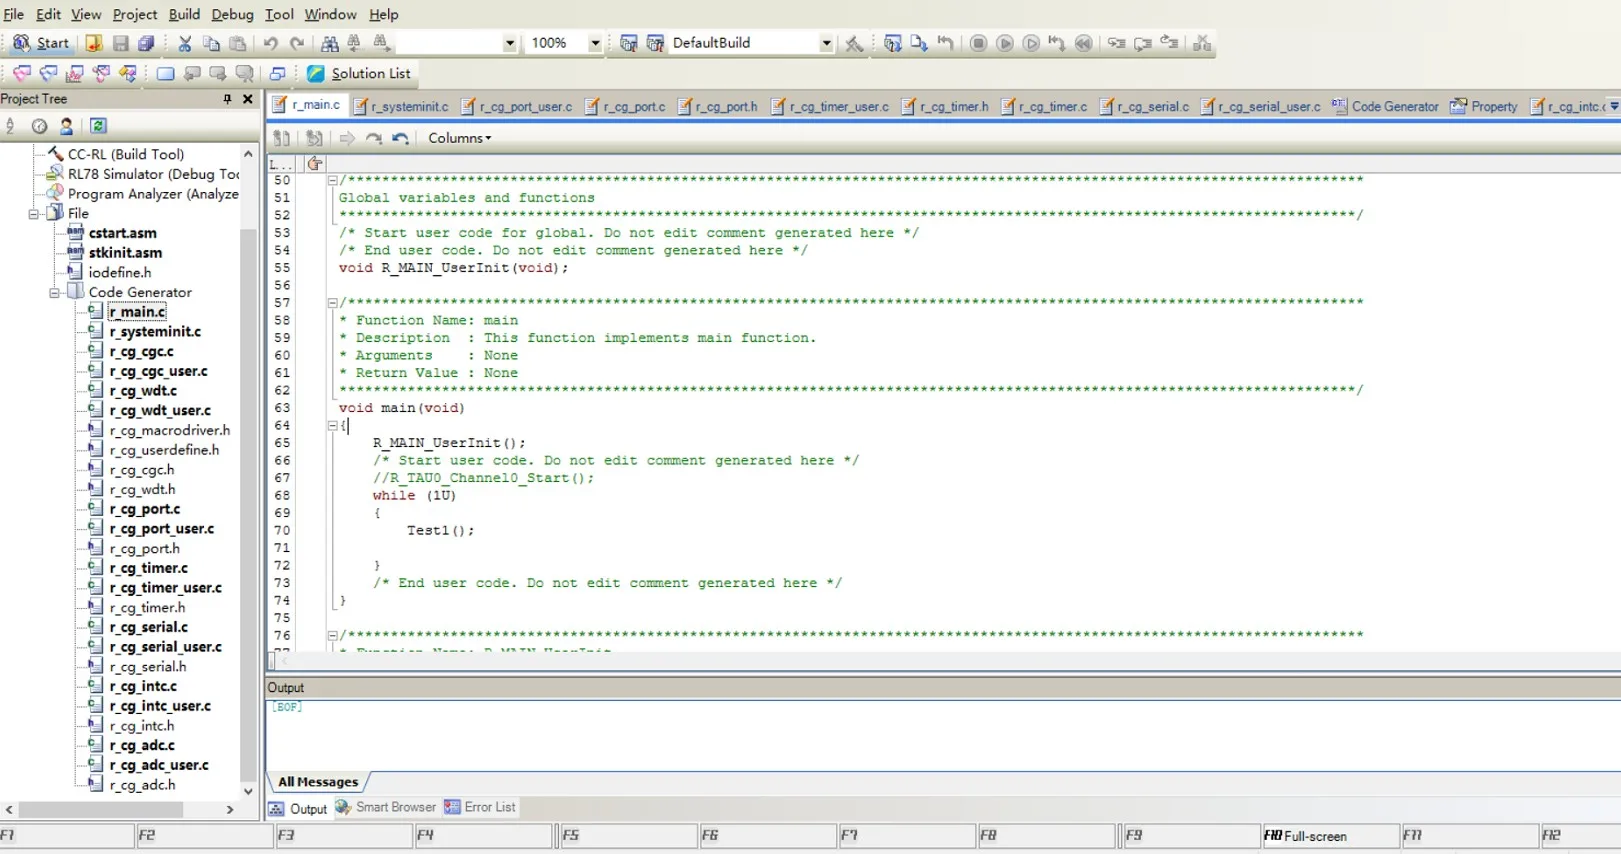Click the Find binoculars icon
The width and height of the screenshot is (1621, 854).
329,43
